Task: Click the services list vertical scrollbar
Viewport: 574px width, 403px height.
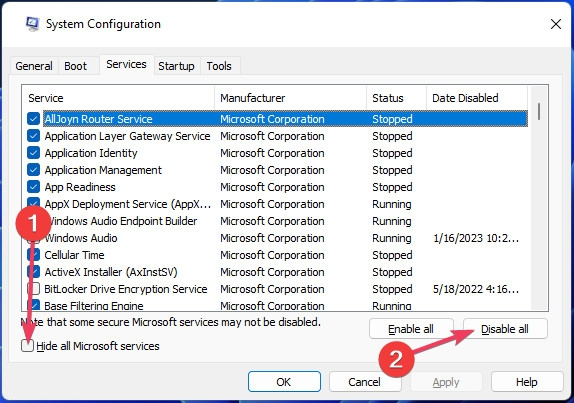Action: pyautogui.click(x=539, y=198)
